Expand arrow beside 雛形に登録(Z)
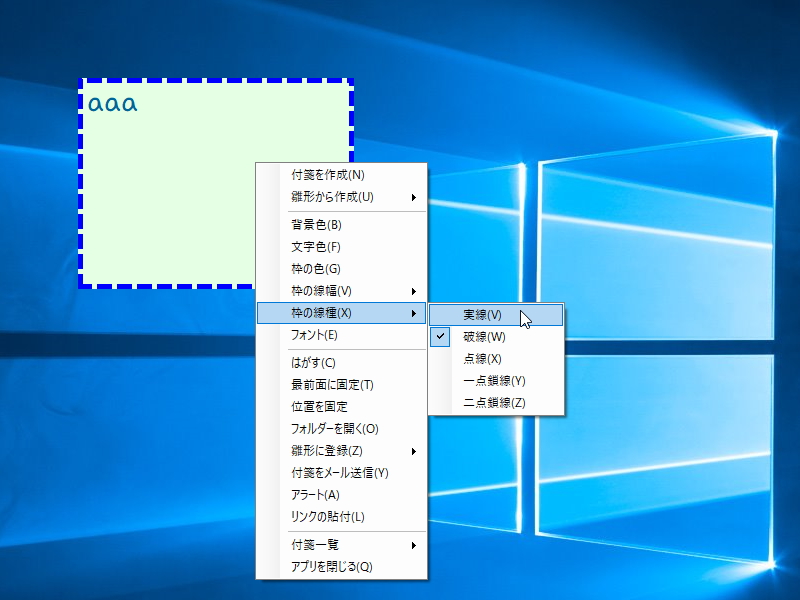The height and width of the screenshot is (600, 800). tap(414, 452)
